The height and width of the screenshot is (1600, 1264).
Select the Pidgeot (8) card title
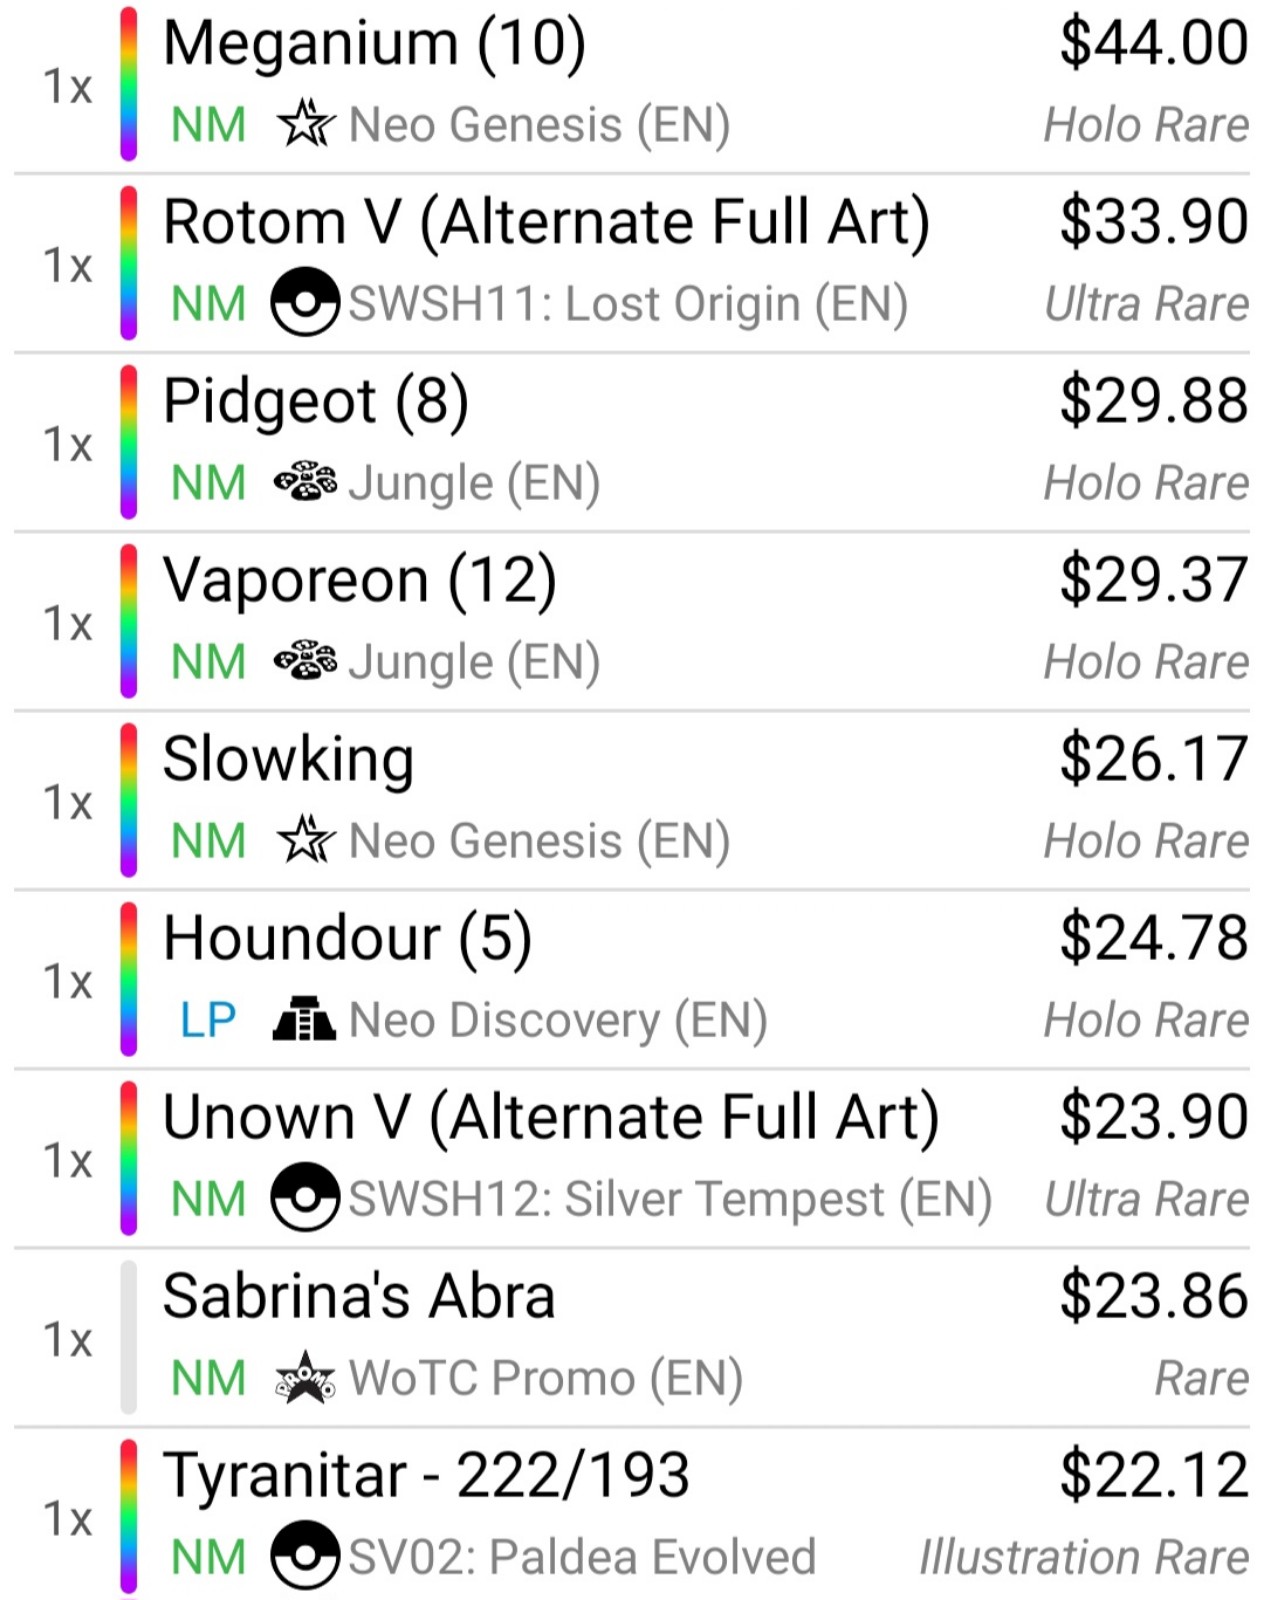(315, 401)
